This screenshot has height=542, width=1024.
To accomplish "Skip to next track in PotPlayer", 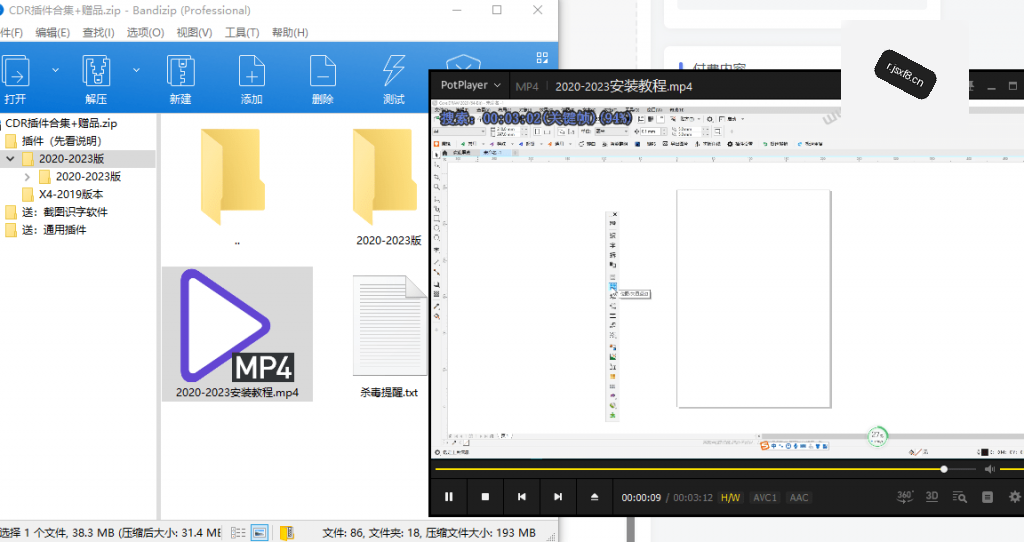I will (558, 497).
